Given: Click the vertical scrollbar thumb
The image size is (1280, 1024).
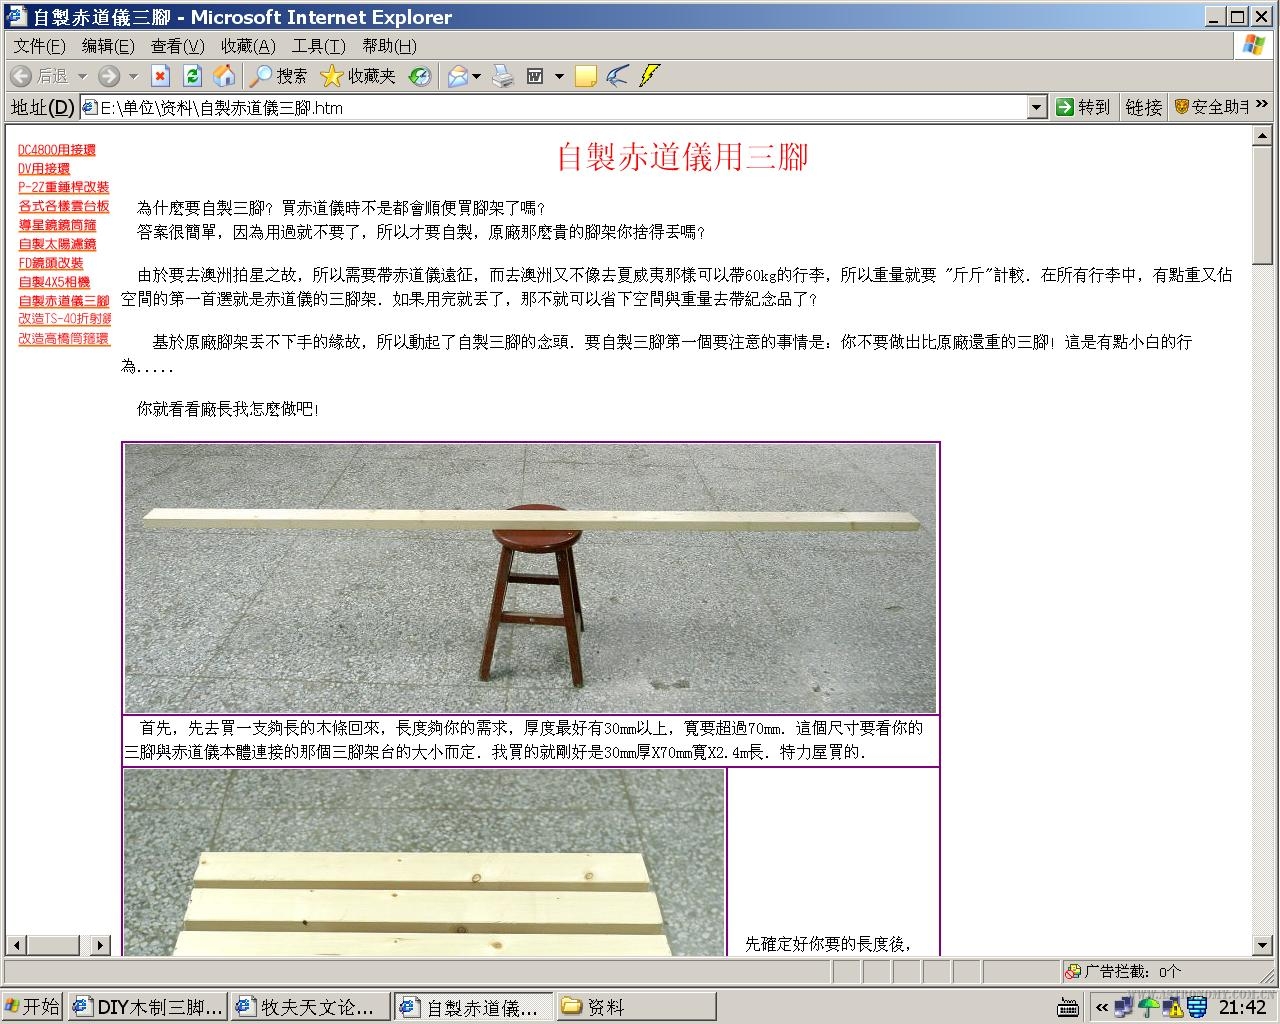Looking at the screenshot, I should click(1261, 207).
